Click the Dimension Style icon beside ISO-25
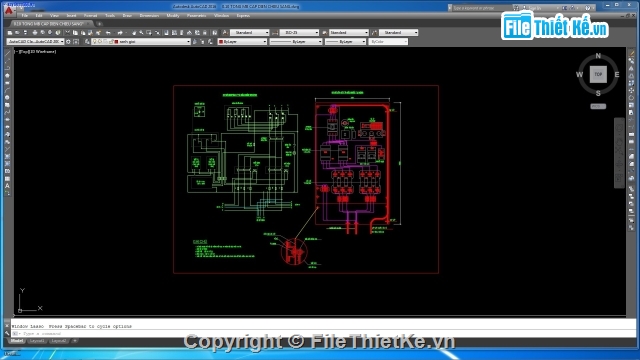The image size is (640, 360). [275, 32]
